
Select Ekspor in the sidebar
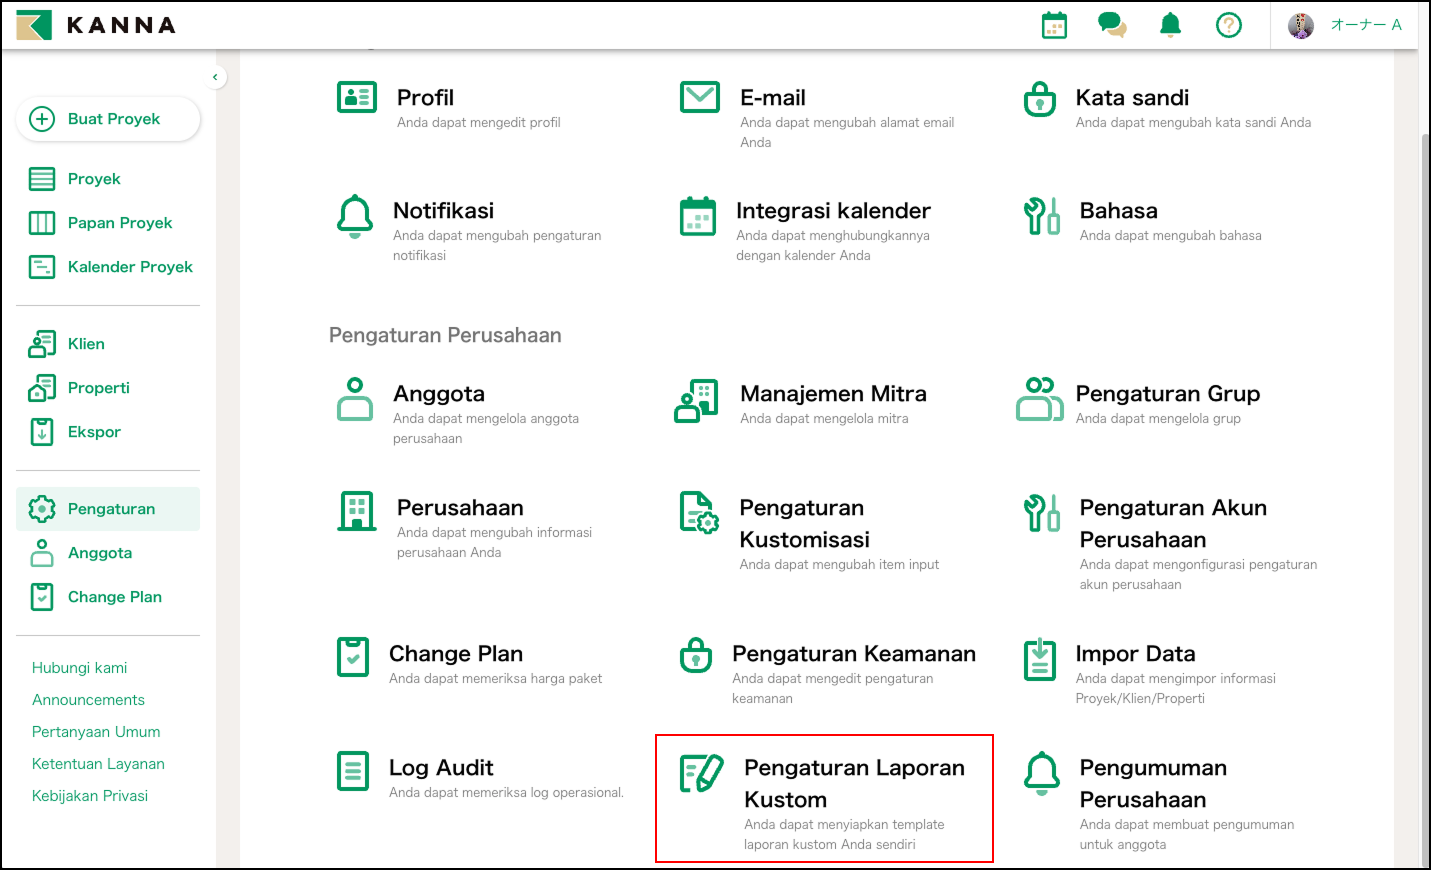[94, 432]
